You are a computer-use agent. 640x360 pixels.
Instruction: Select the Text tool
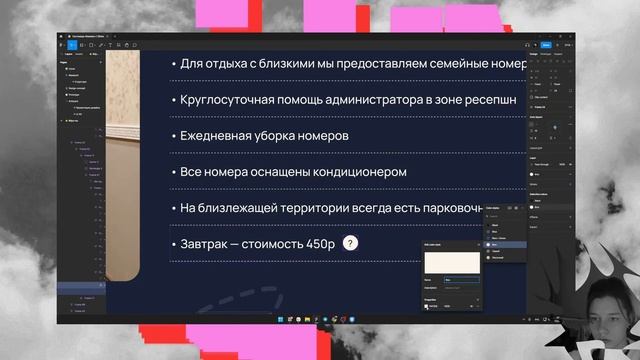point(110,45)
